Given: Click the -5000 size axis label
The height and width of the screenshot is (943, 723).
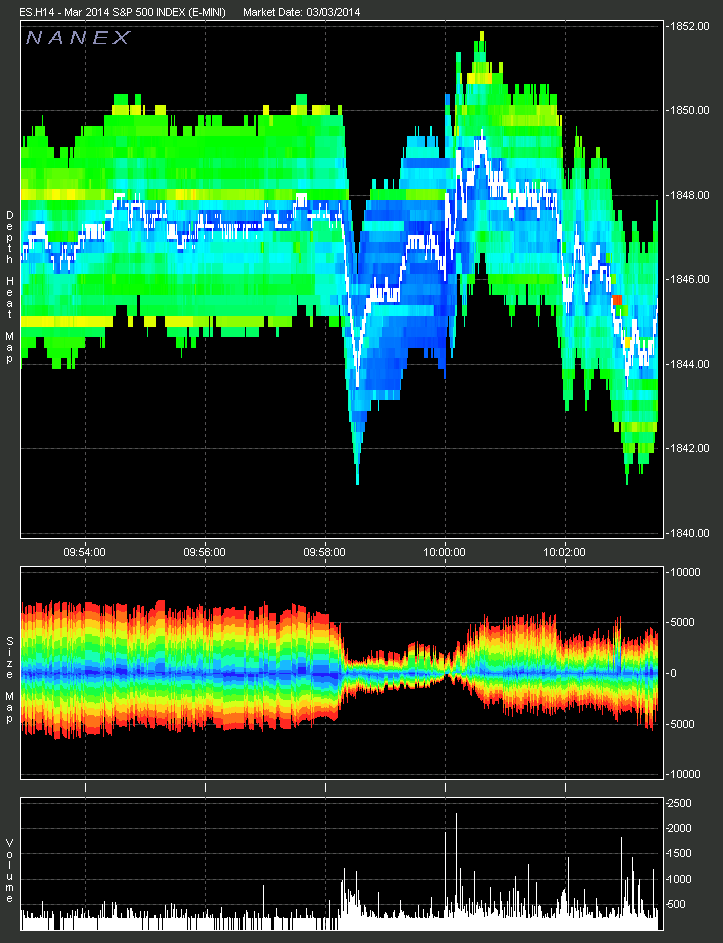Looking at the screenshot, I should (682, 724).
